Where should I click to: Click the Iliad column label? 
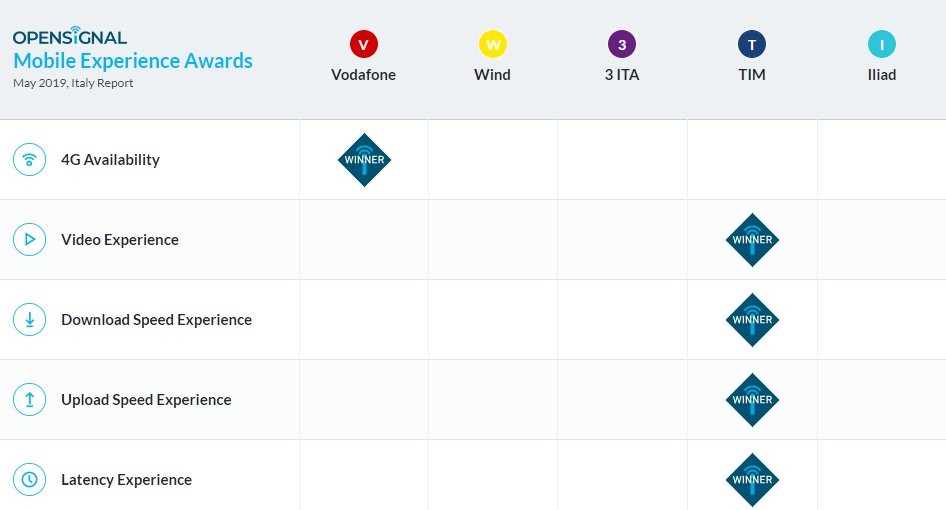(881, 75)
